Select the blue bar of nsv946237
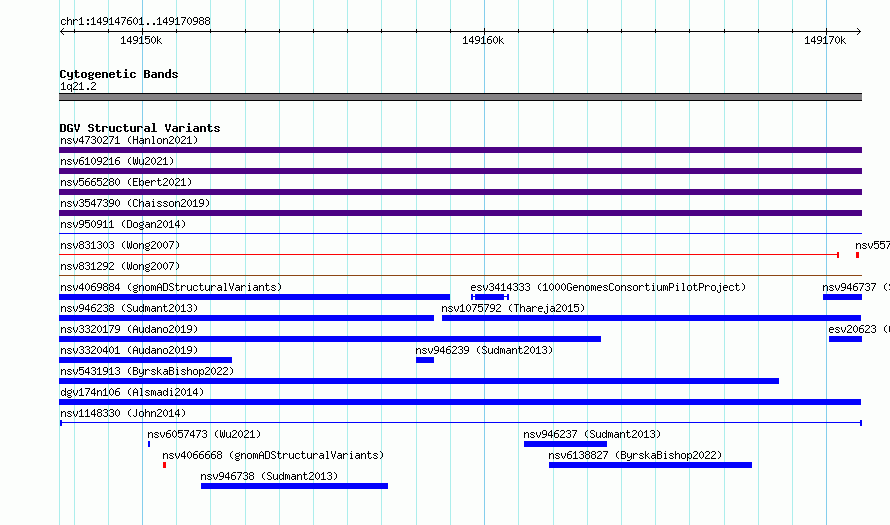This screenshot has width=890, height=525. 565,444
